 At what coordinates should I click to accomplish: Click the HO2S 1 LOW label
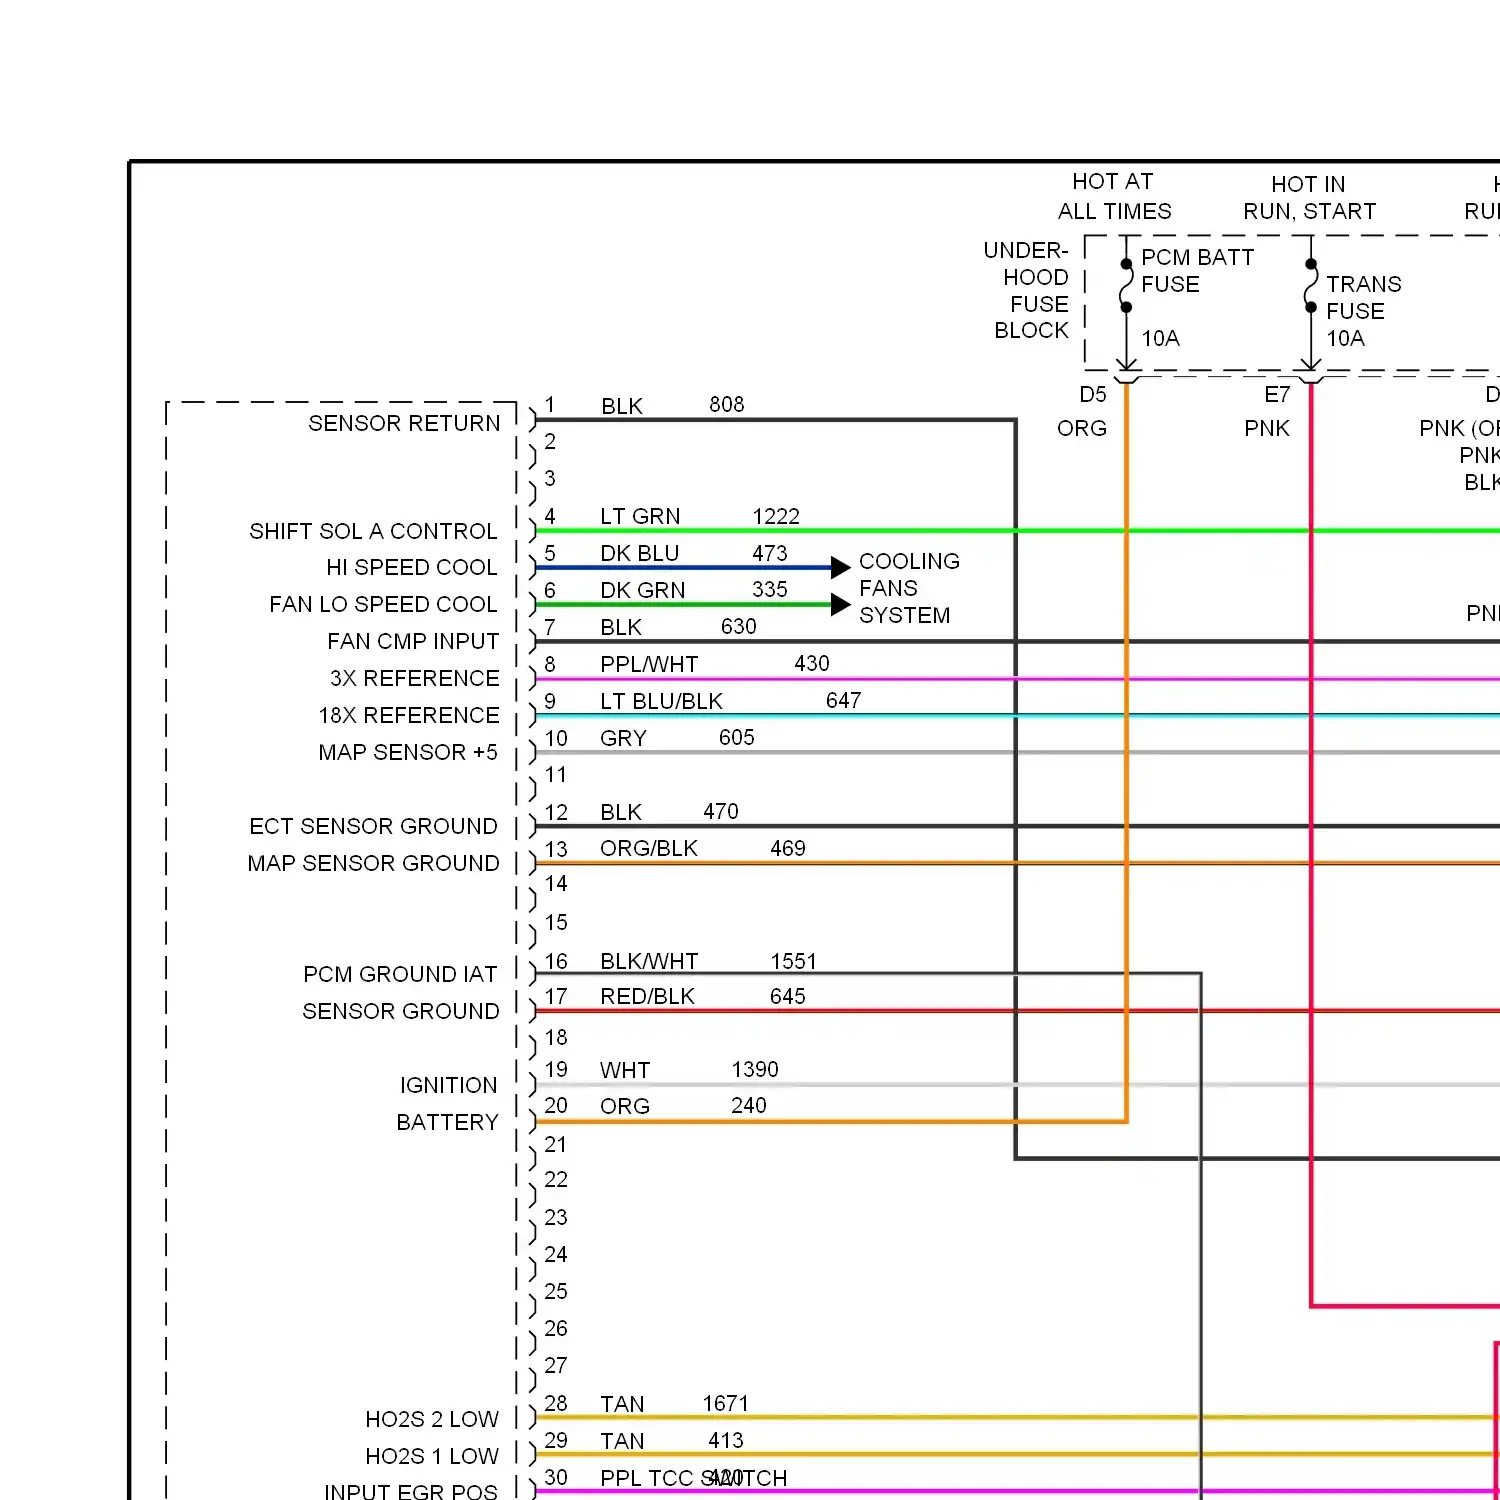pyautogui.click(x=432, y=1456)
